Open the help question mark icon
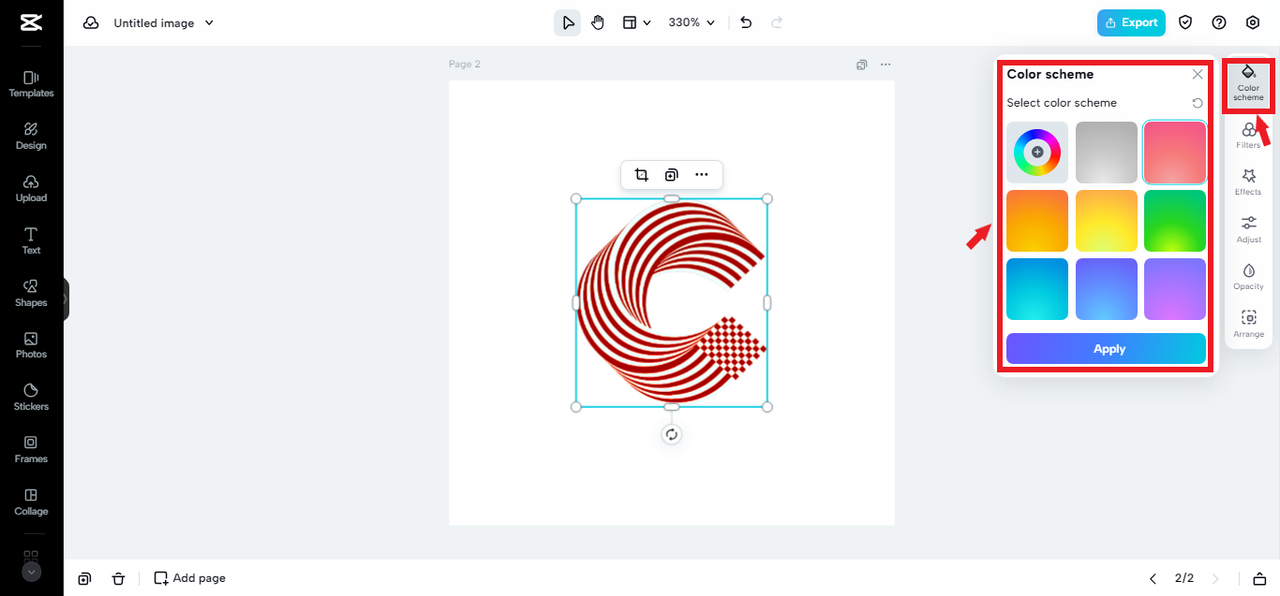The height and width of the screenshot is (596, 1280). (x=1219, y=22)
